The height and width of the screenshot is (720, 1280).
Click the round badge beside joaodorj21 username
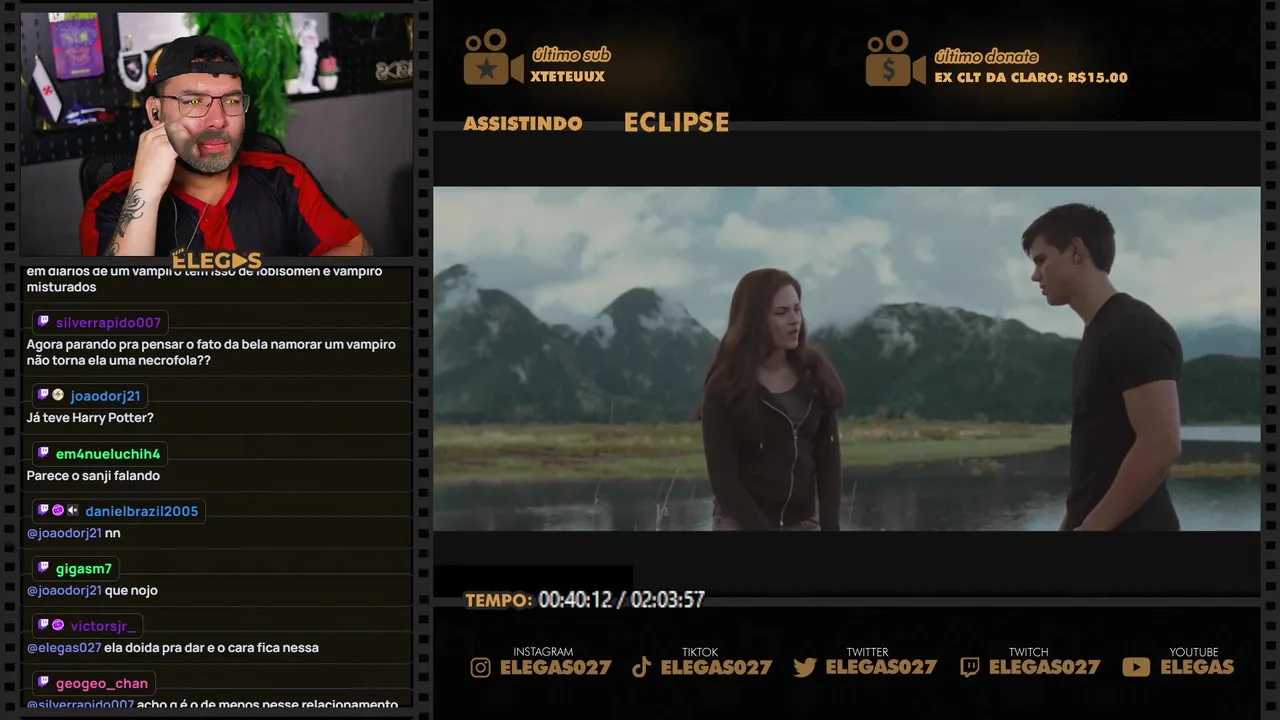coord(58,395)
